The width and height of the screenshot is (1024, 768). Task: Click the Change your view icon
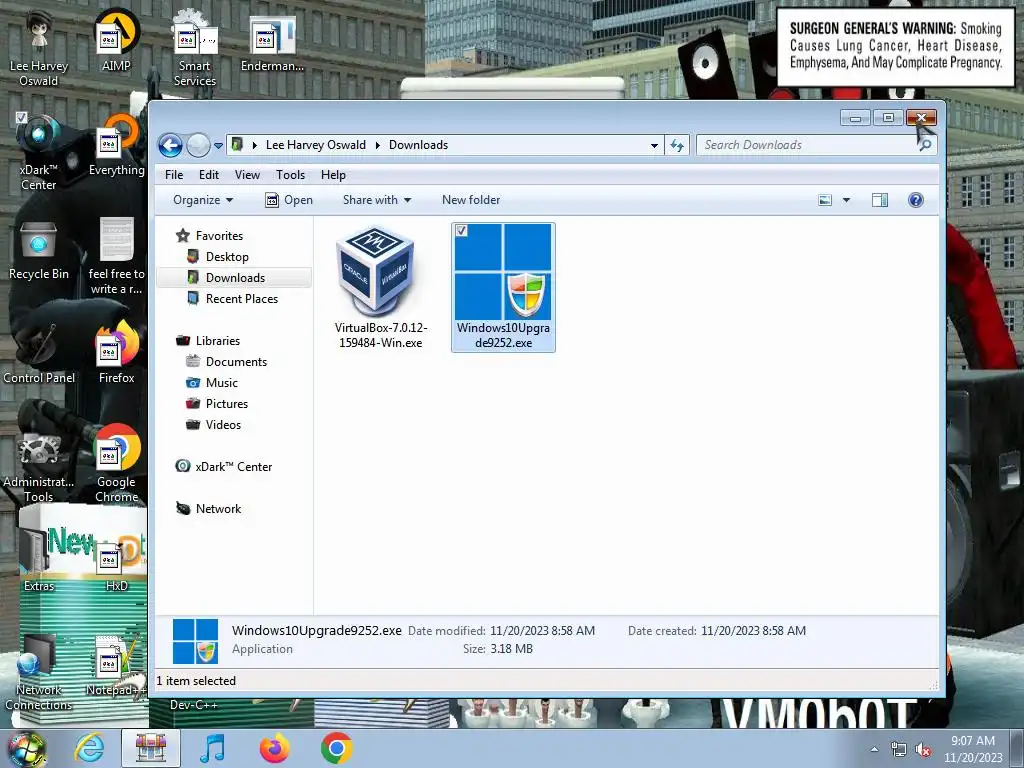pyautogui.click(x=825, y=200)
